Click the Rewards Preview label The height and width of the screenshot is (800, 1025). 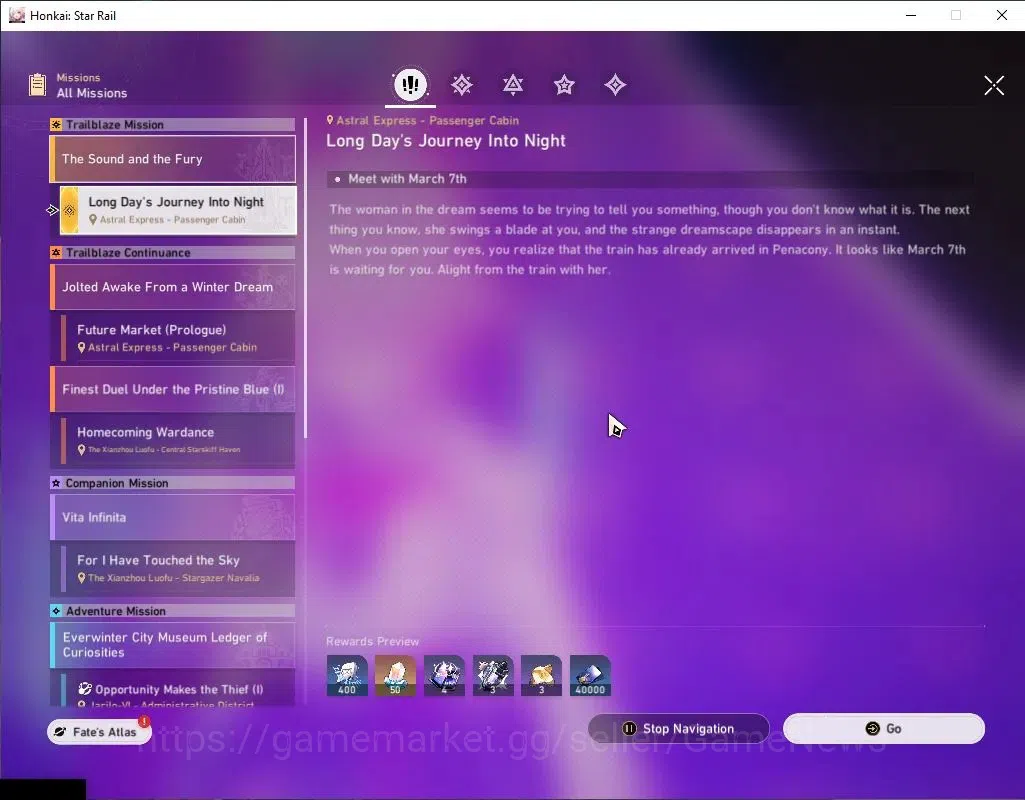coord(373,641)
